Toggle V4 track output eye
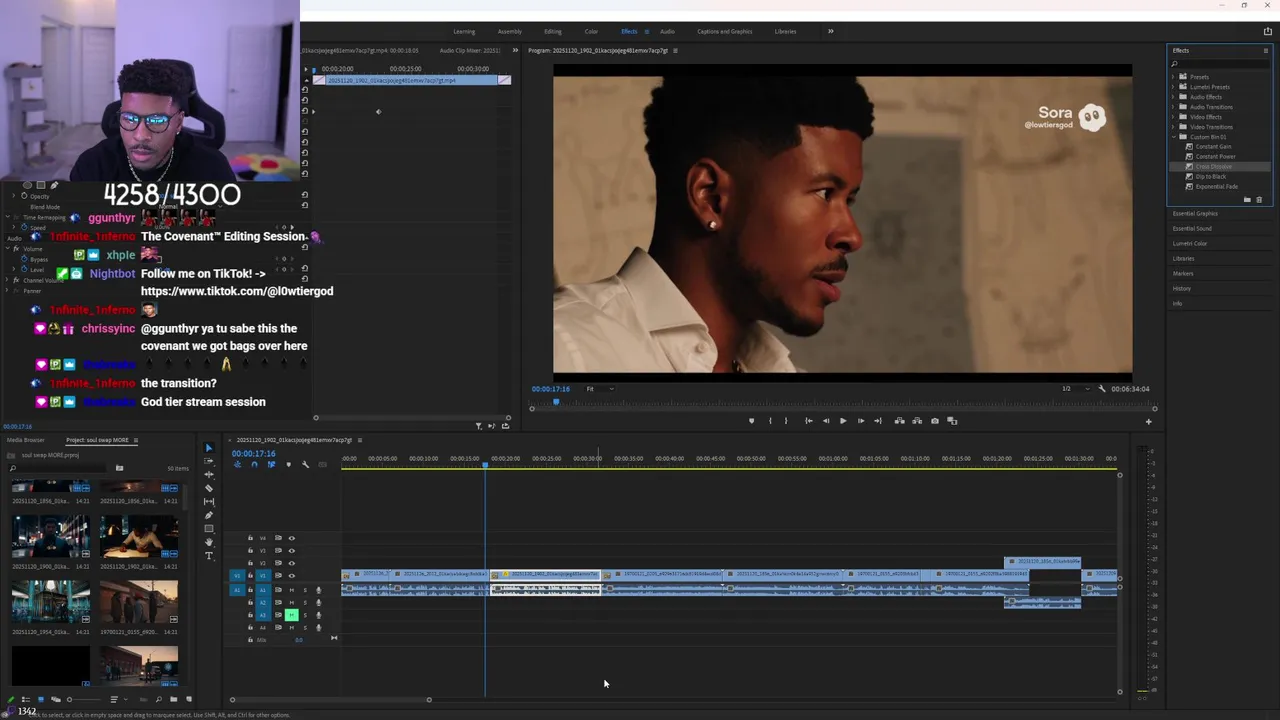1280x720 pixels. click(292, 538)
